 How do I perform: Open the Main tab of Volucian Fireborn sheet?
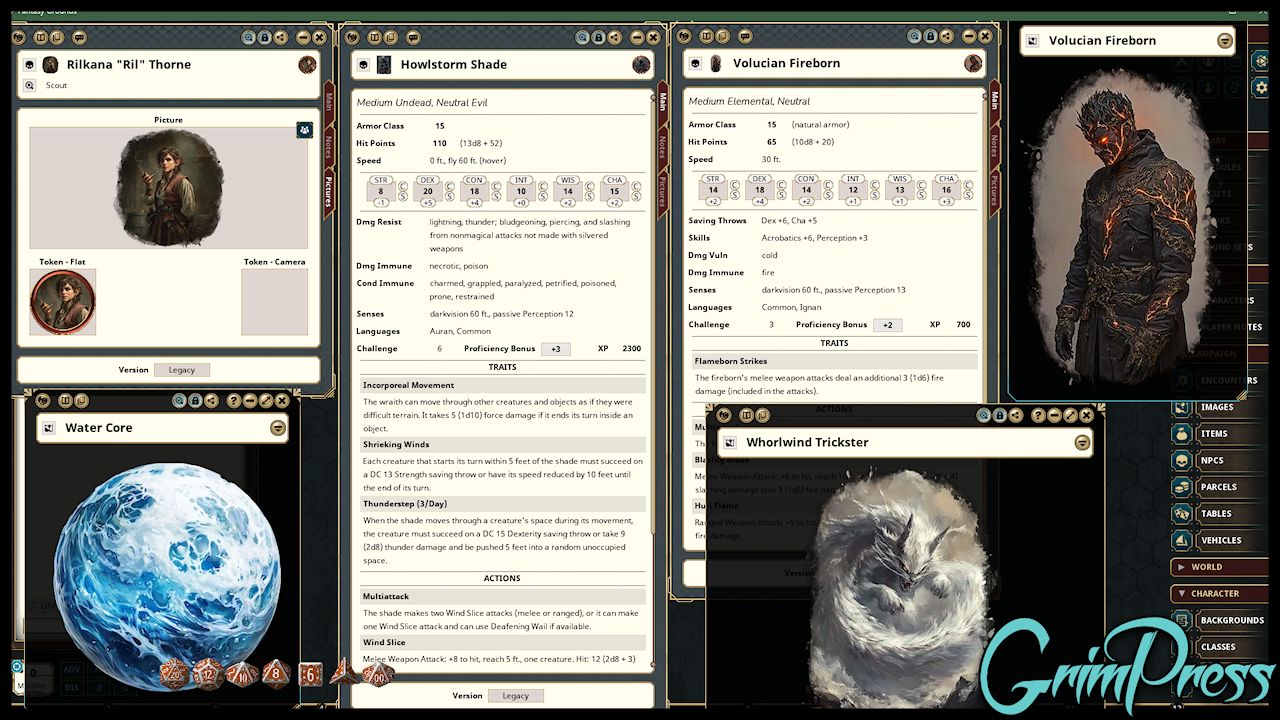[x=994, y=100]
